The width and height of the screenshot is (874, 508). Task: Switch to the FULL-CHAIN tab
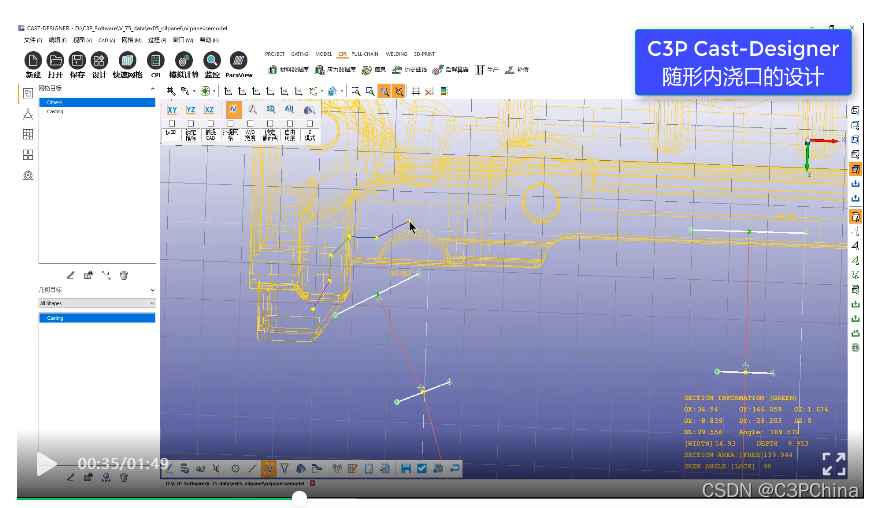365,54
